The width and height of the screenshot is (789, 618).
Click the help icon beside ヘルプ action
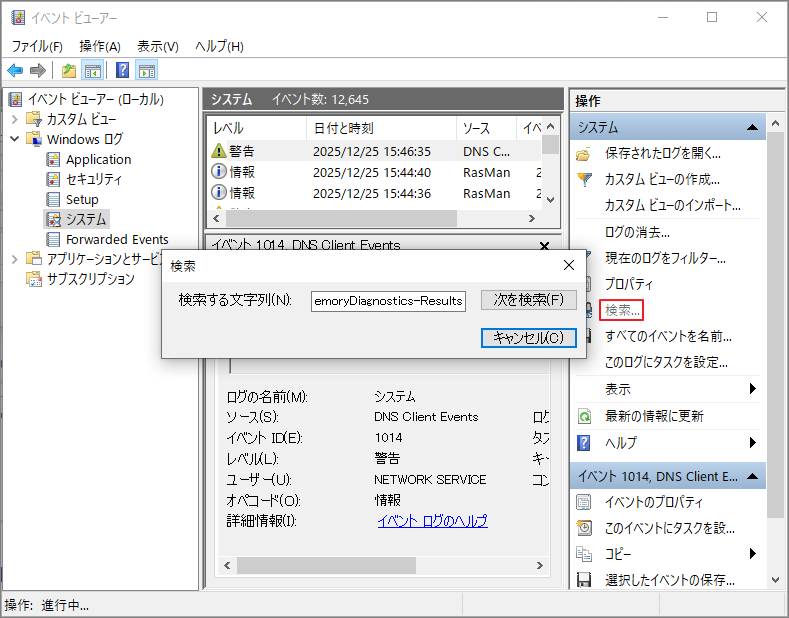tap(584, 443)
